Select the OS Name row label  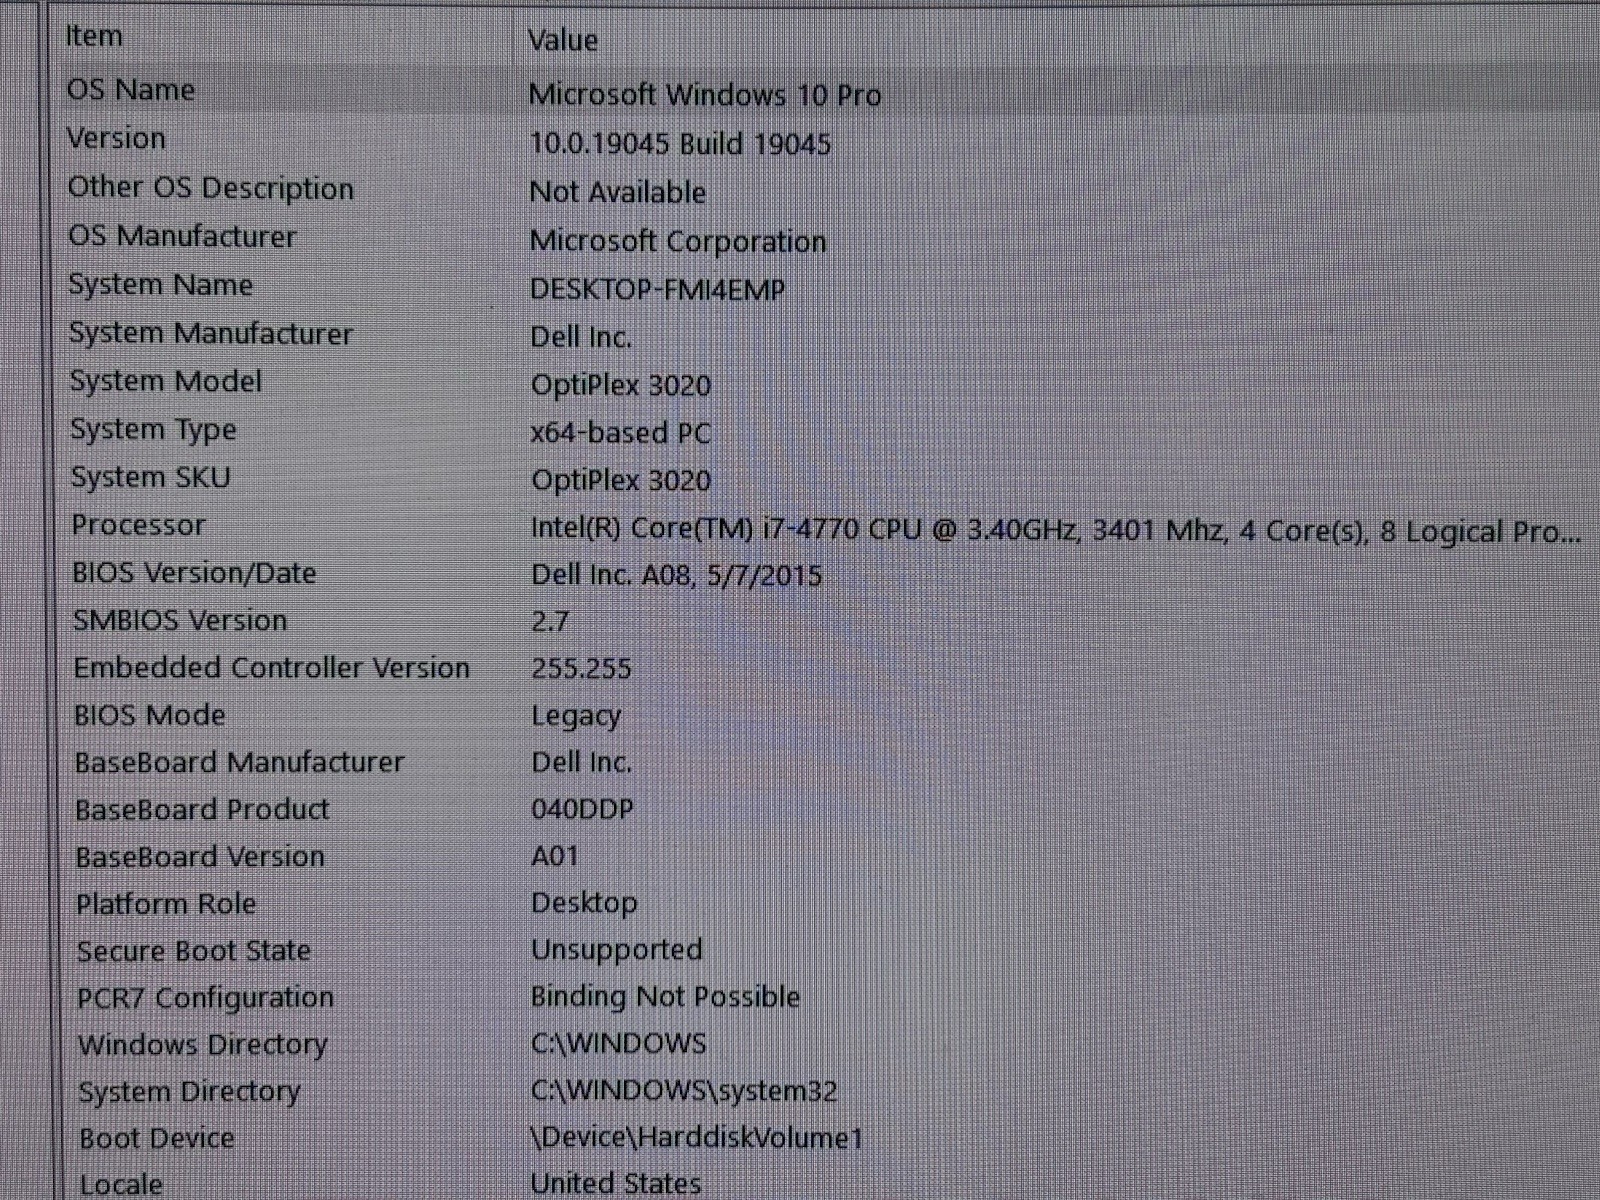pos(130,90)
